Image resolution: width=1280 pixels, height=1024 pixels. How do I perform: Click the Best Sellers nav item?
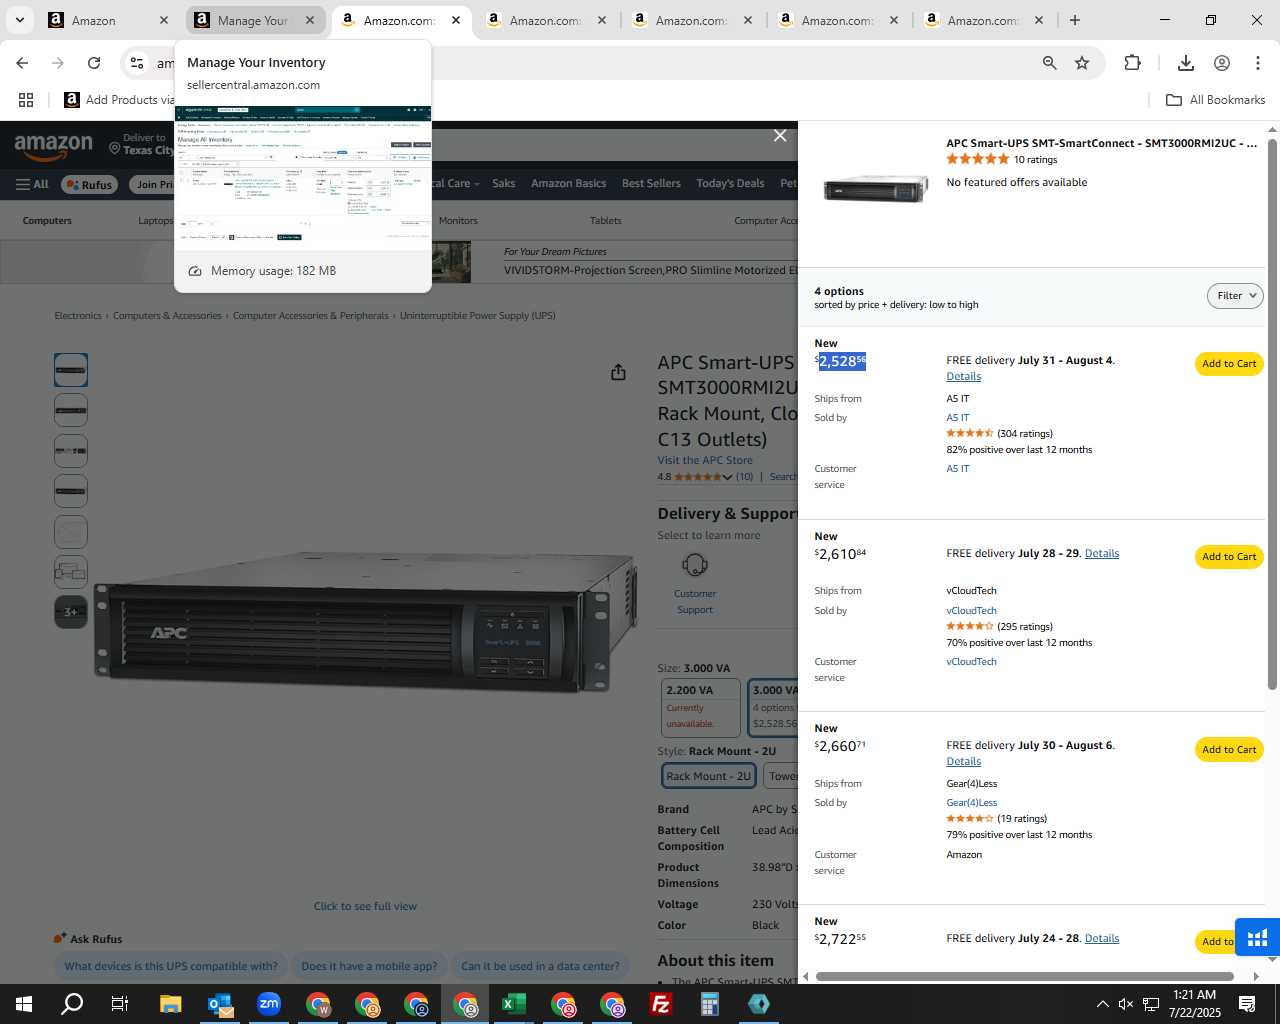[x=651, y=184]
